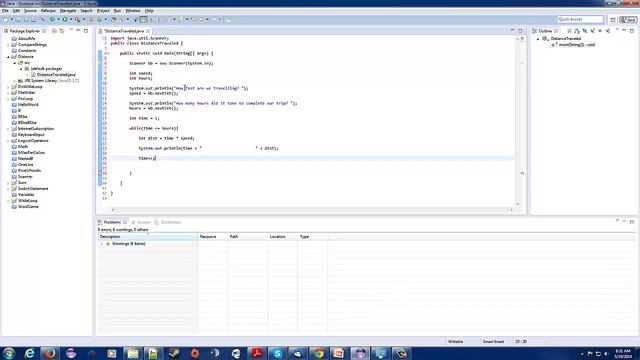Screen dimensions: 640x360
Task: Click the Open Perspective icon
Action: pyautogui.click(x=613, y=20)
